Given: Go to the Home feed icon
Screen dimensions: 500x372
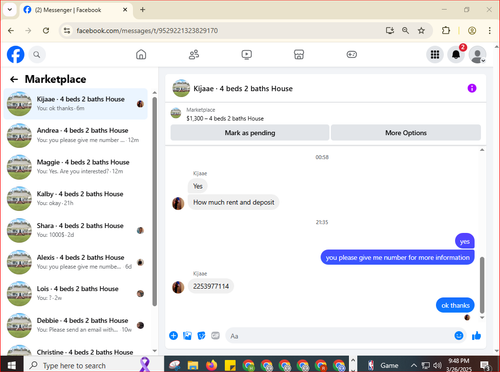Looking at the screenshot, I should (x=141, y=54).
